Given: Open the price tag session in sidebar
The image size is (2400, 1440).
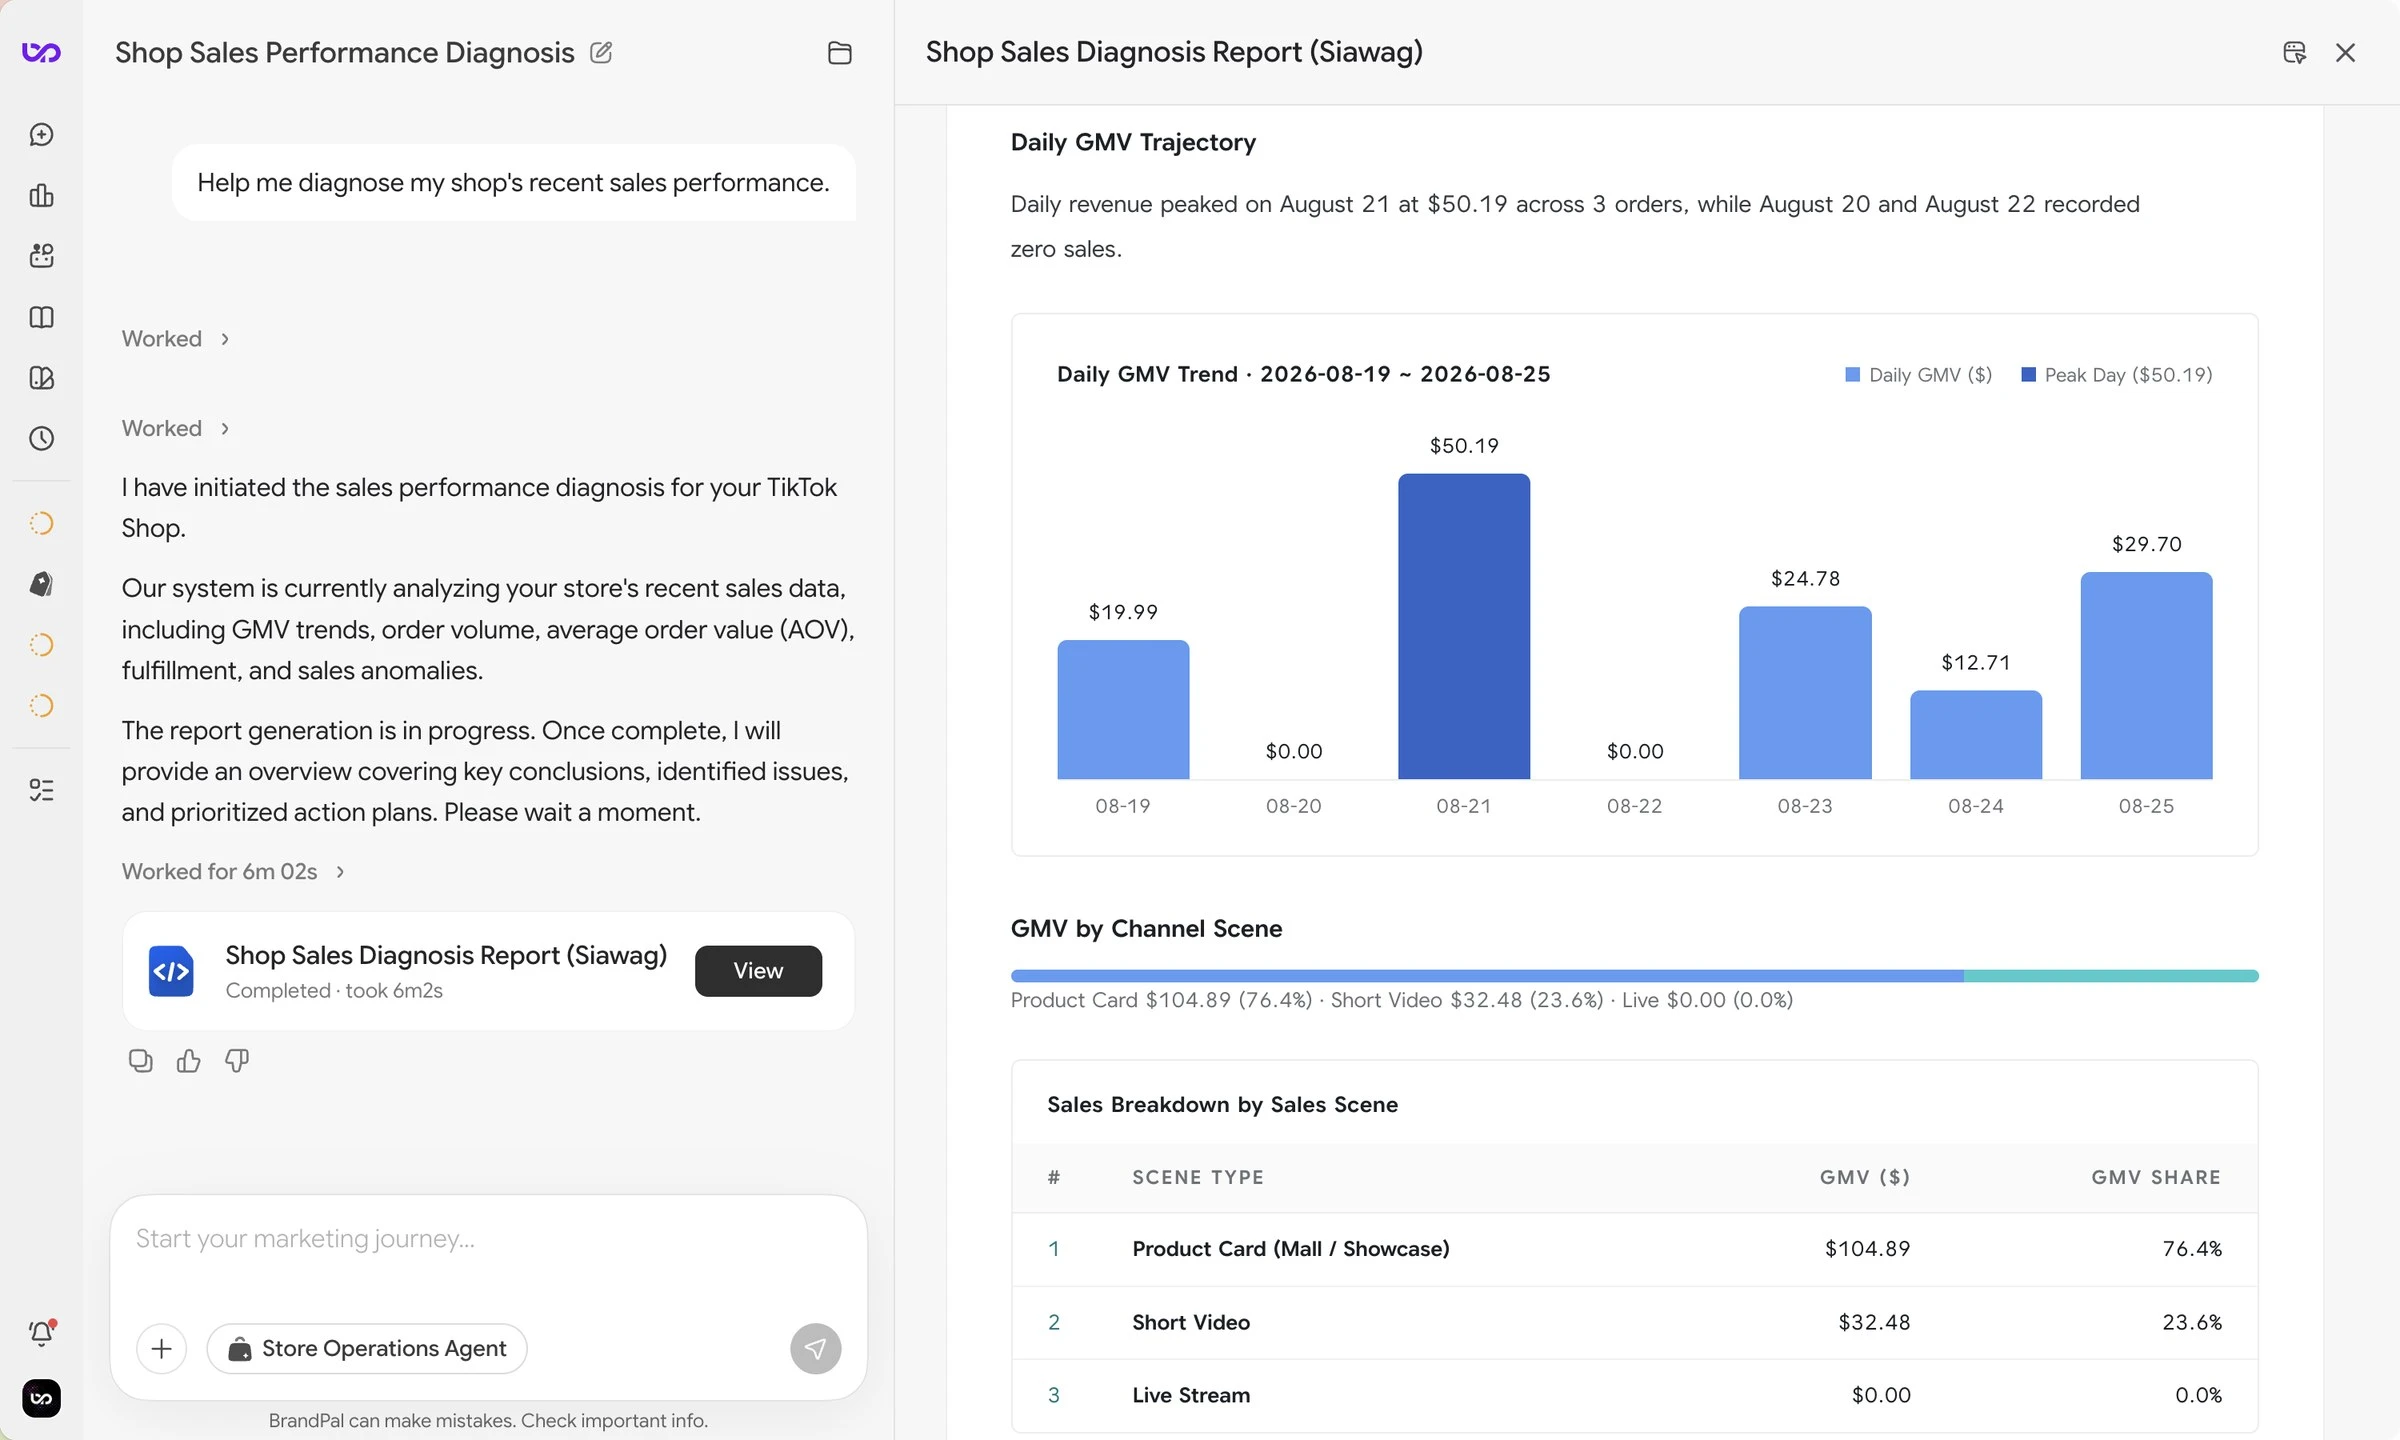Looking at the screenshot, I should pos(41,584).
